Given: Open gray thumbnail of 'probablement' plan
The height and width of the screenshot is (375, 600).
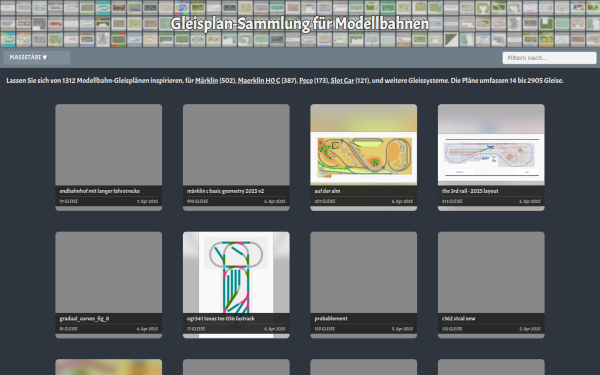Looking at the screenshot, I should [364, 272].
